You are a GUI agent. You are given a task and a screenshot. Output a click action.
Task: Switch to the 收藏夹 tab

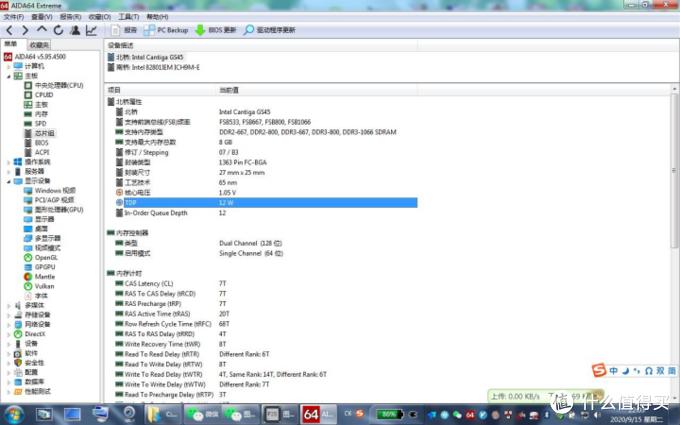39,45
